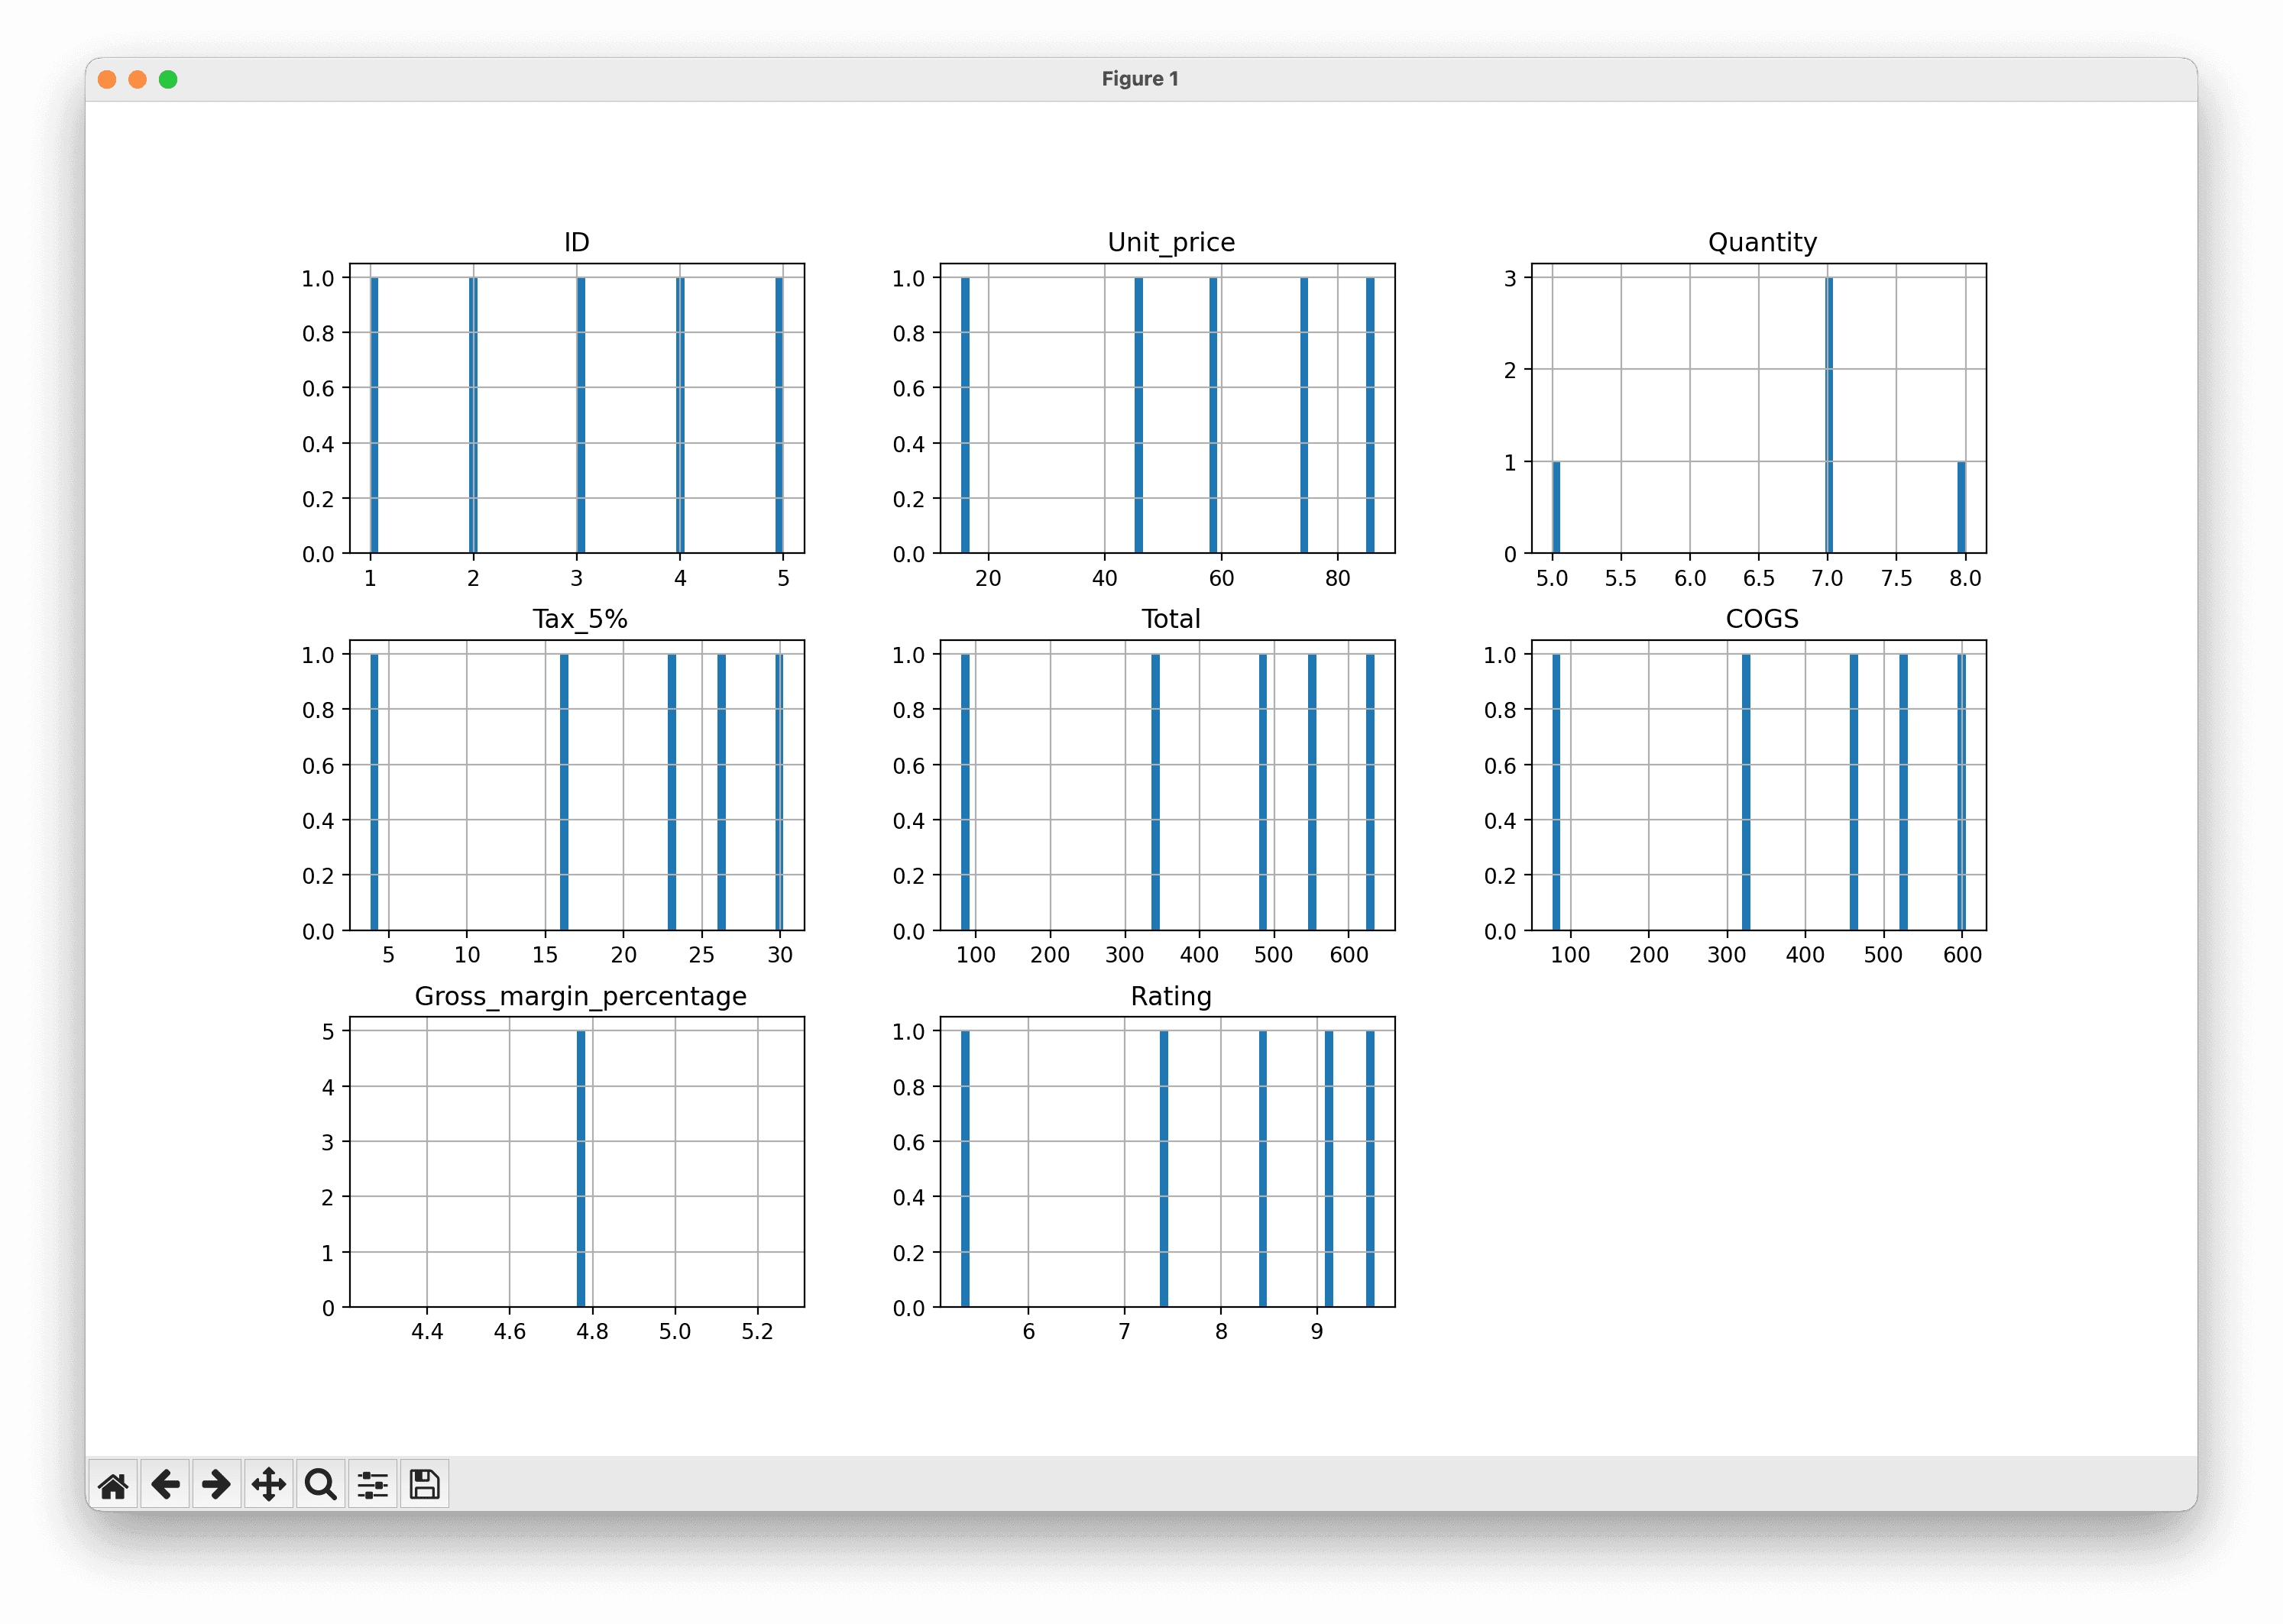Open Configure subplots sliders icon
The height and width of the screenshot is (1624, 2283).
[x=373, y=1485]
